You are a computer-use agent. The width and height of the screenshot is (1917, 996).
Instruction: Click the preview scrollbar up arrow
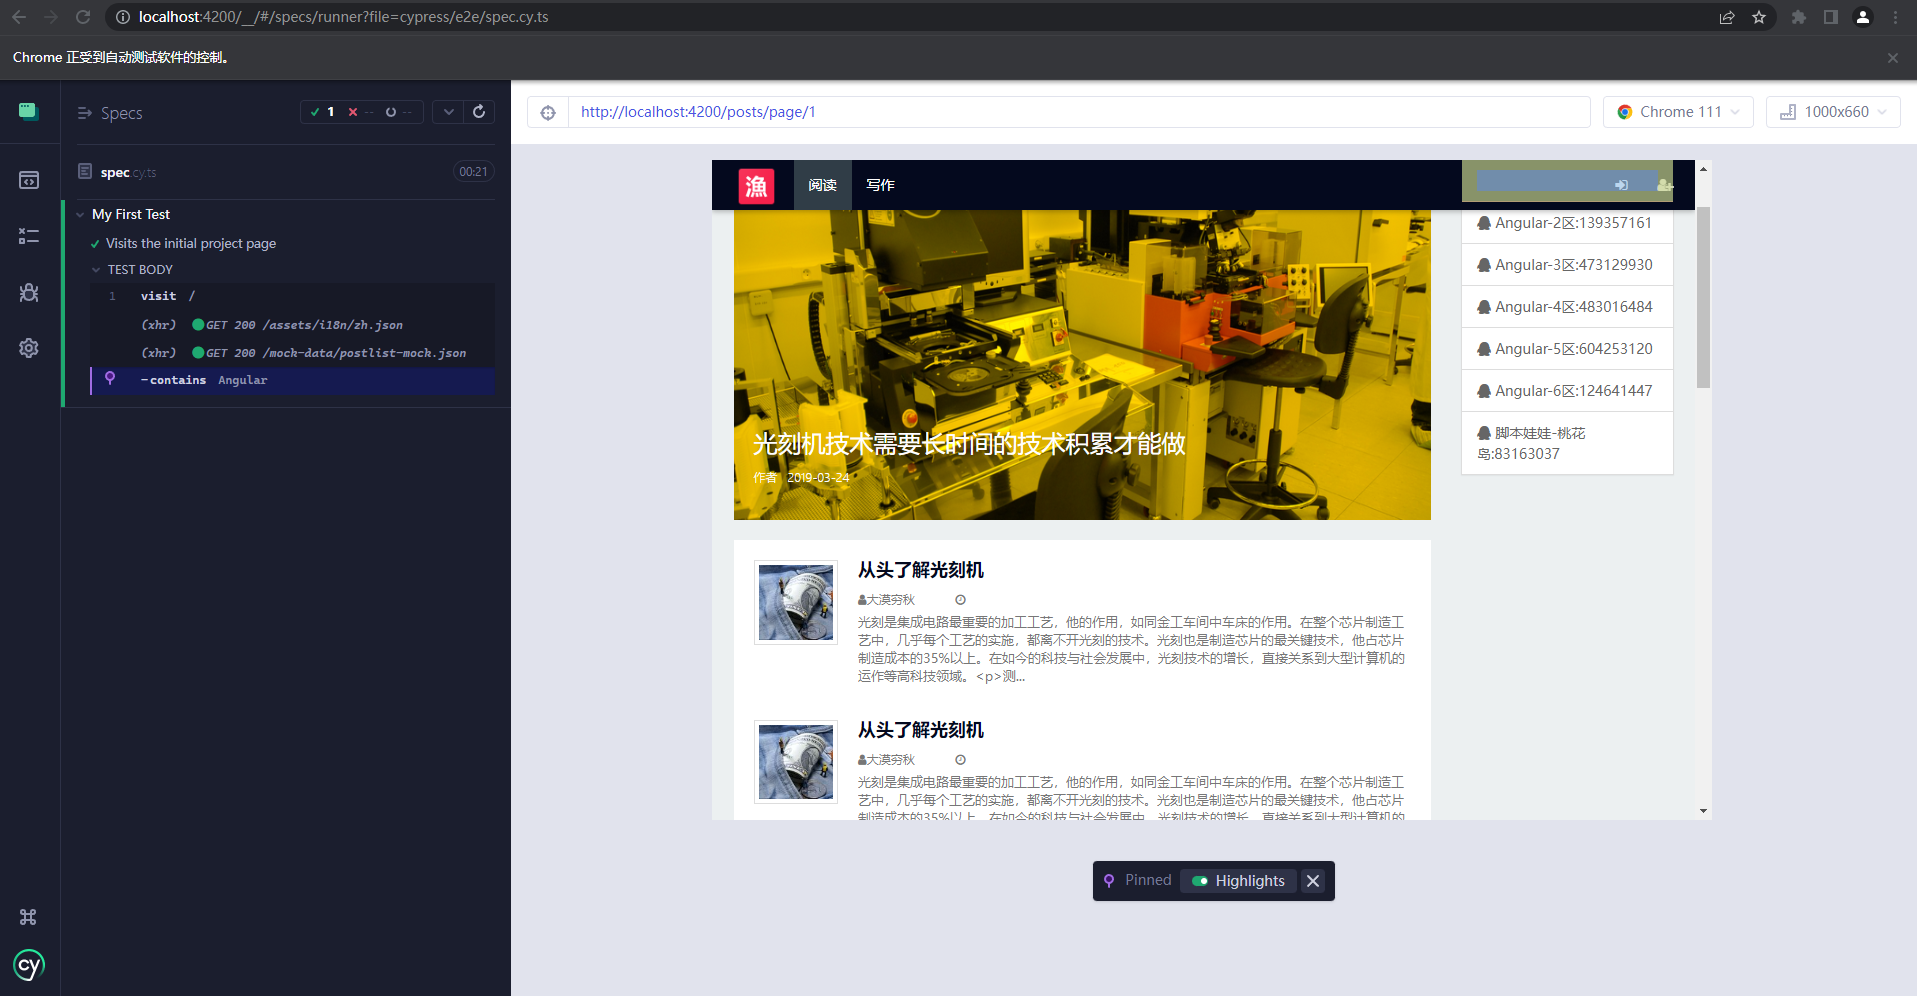pos(1703,169)
